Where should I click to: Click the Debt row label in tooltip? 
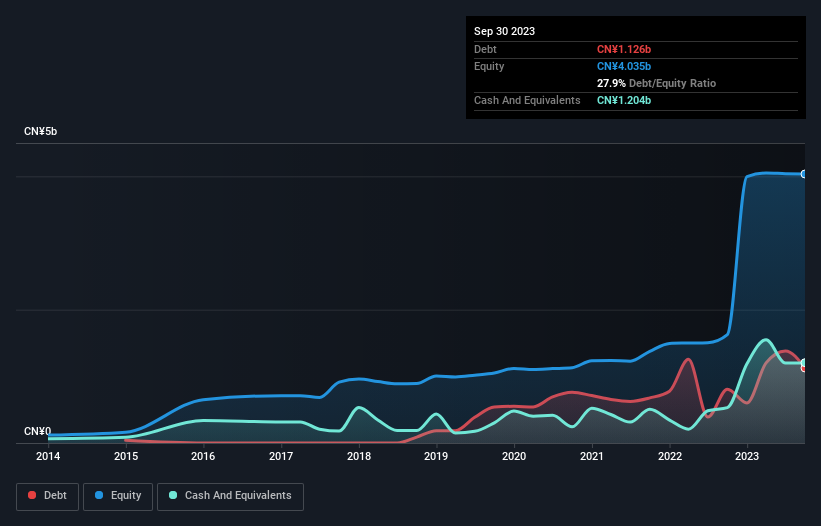[x=485, y=49]
